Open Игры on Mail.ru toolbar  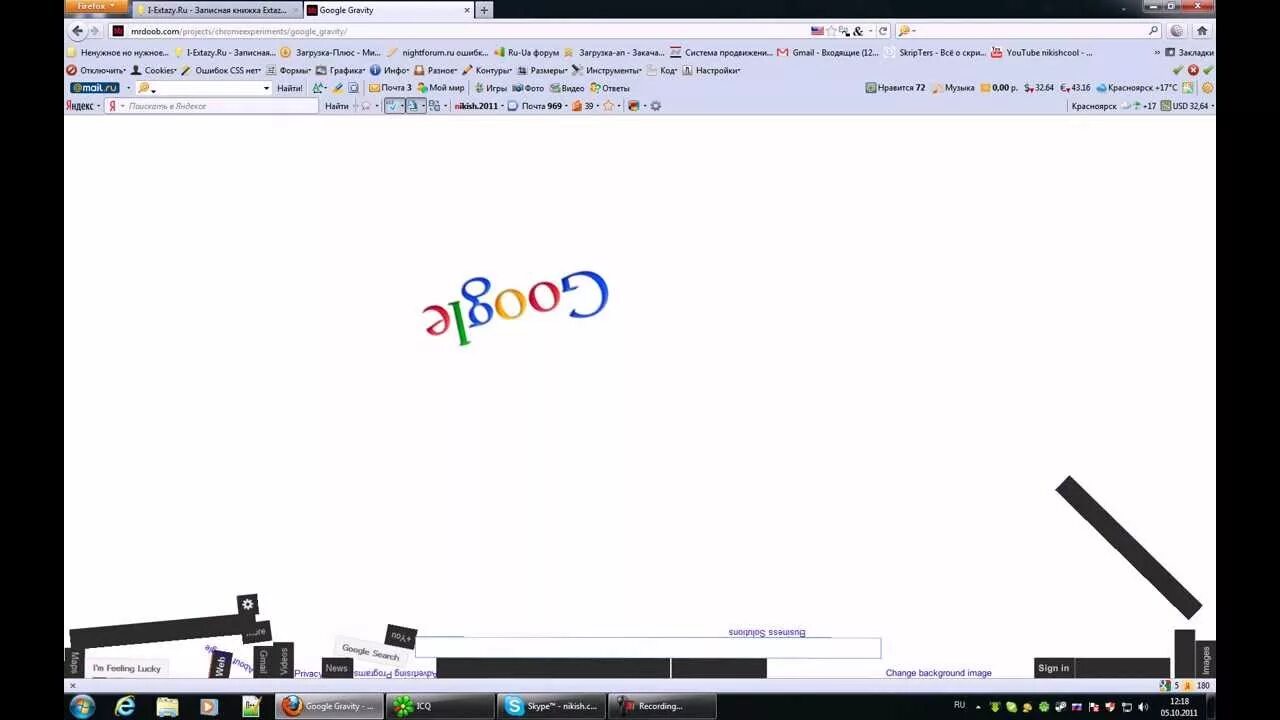click(x=490, y=88)
